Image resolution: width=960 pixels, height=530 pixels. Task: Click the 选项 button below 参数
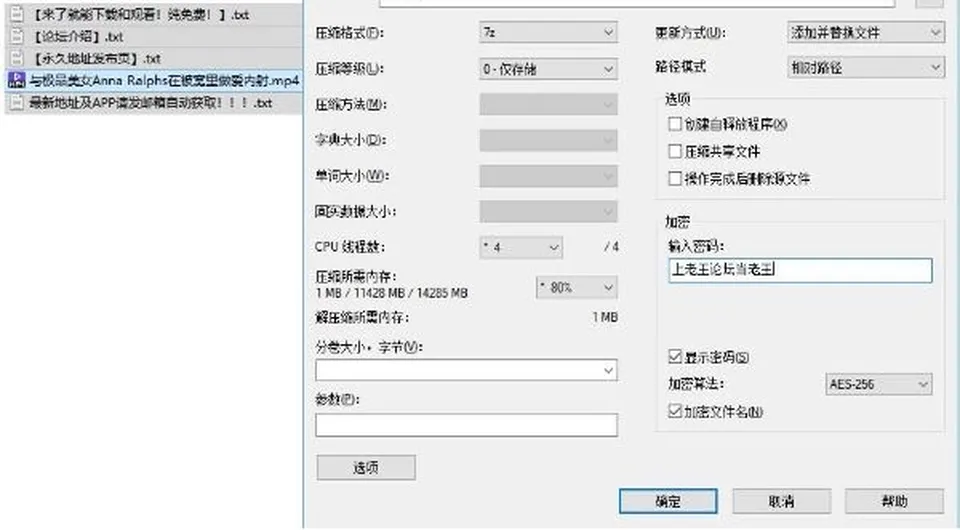tap(366, 468)
